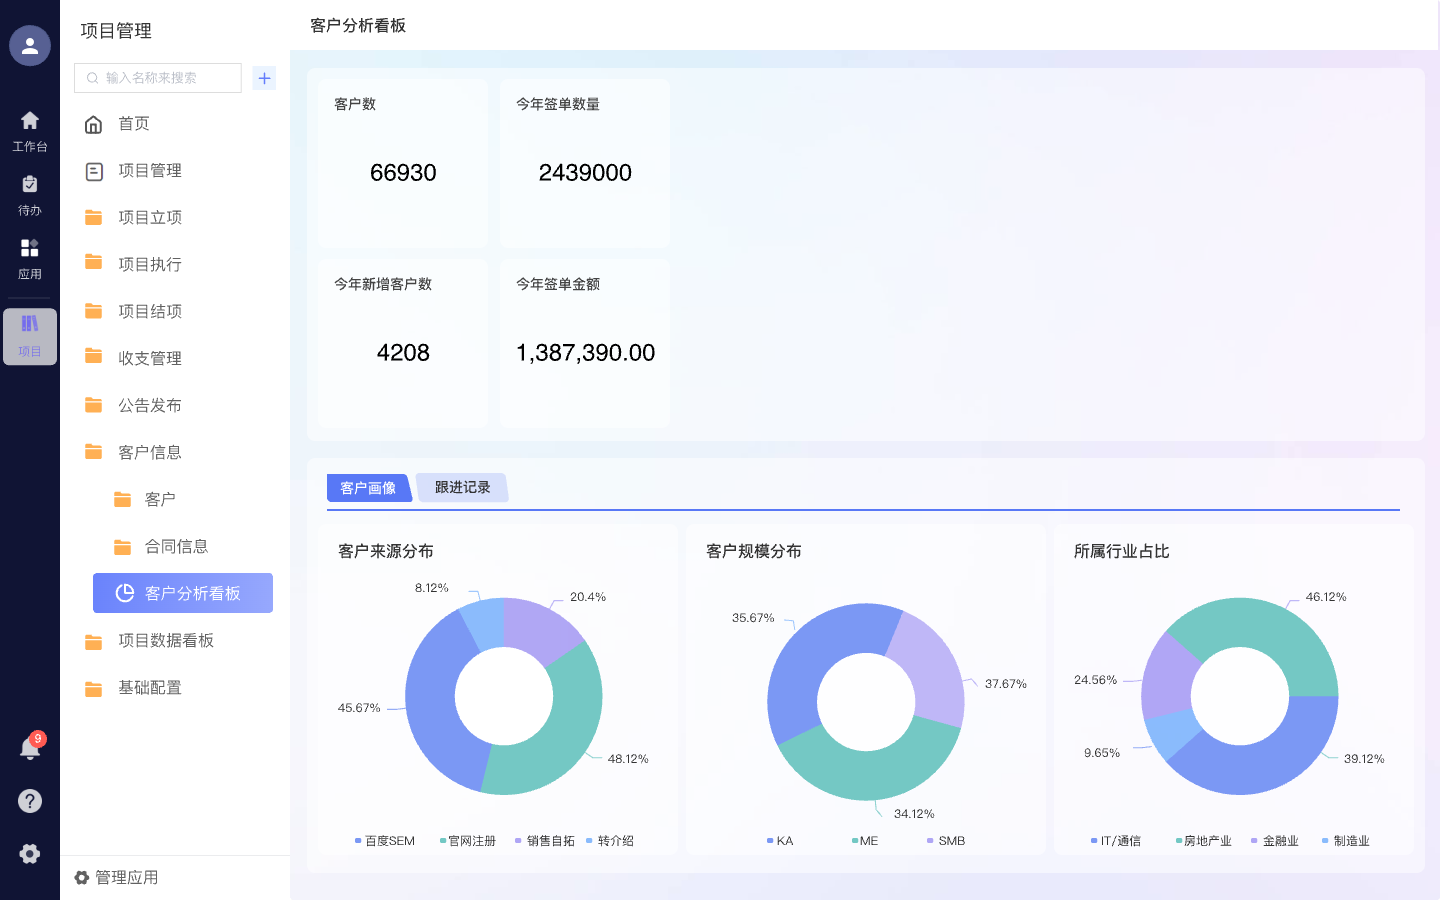Toggle the KA series in 客户规模分布 legend
1440x900 pixels.
pyautogui.click(x=779, y=841)
